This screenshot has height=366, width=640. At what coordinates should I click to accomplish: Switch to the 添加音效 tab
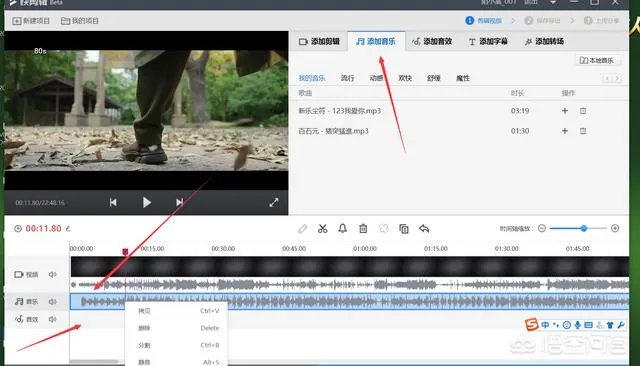[432, 41]
